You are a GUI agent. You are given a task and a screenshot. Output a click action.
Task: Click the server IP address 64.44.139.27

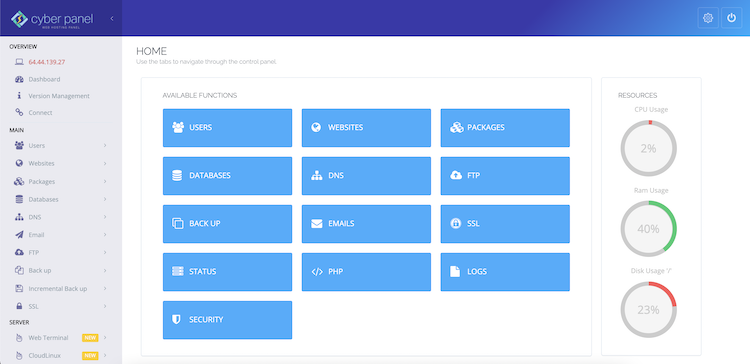(47, 62)
